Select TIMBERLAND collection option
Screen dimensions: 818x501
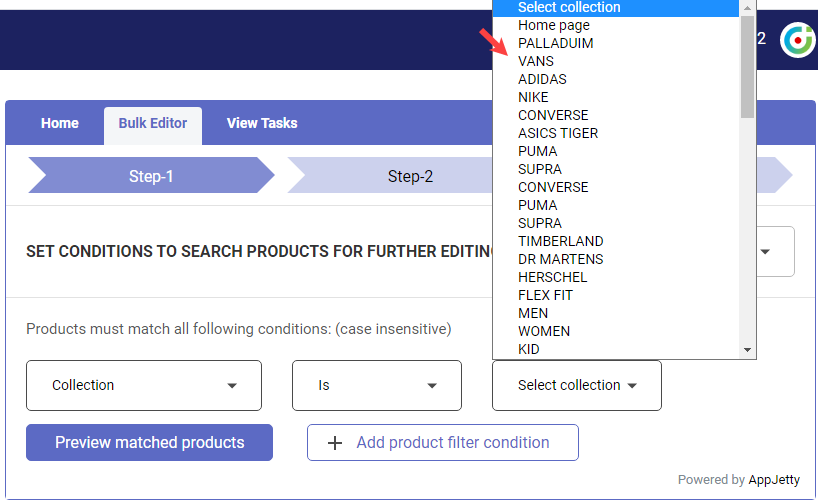[616, 241]
